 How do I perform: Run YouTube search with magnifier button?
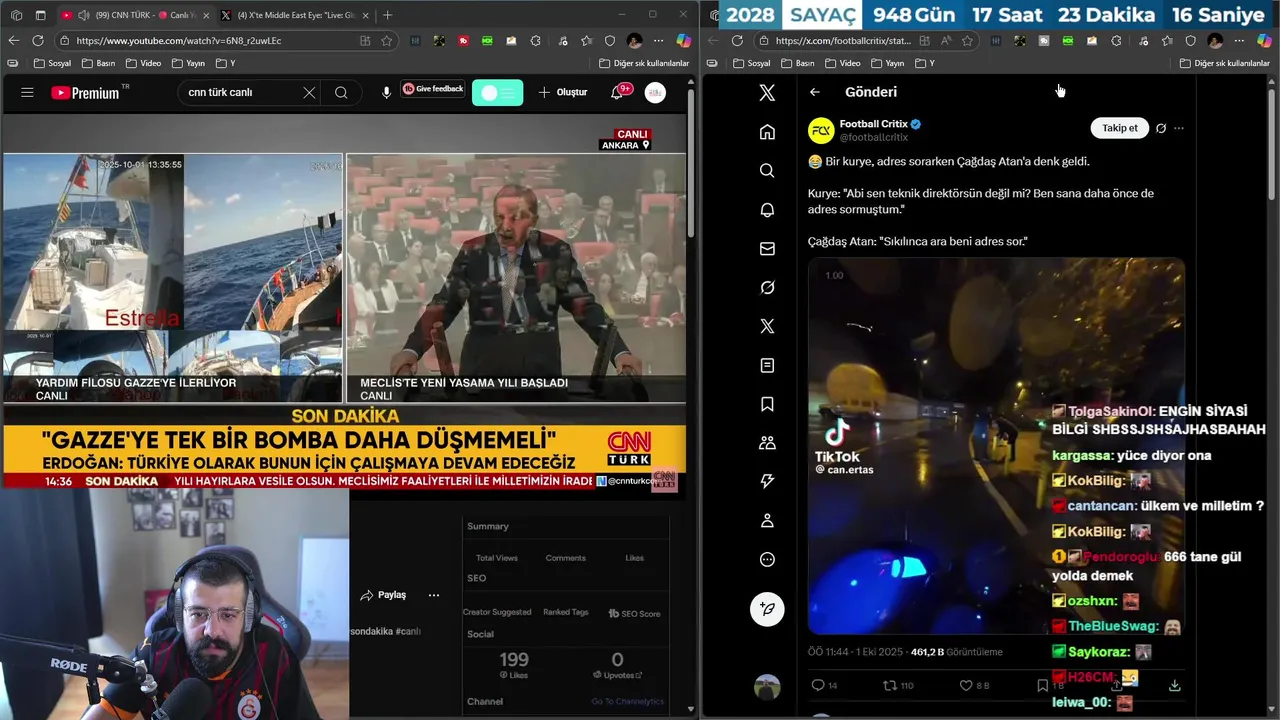pyautogui.click(x=341, y=92)
